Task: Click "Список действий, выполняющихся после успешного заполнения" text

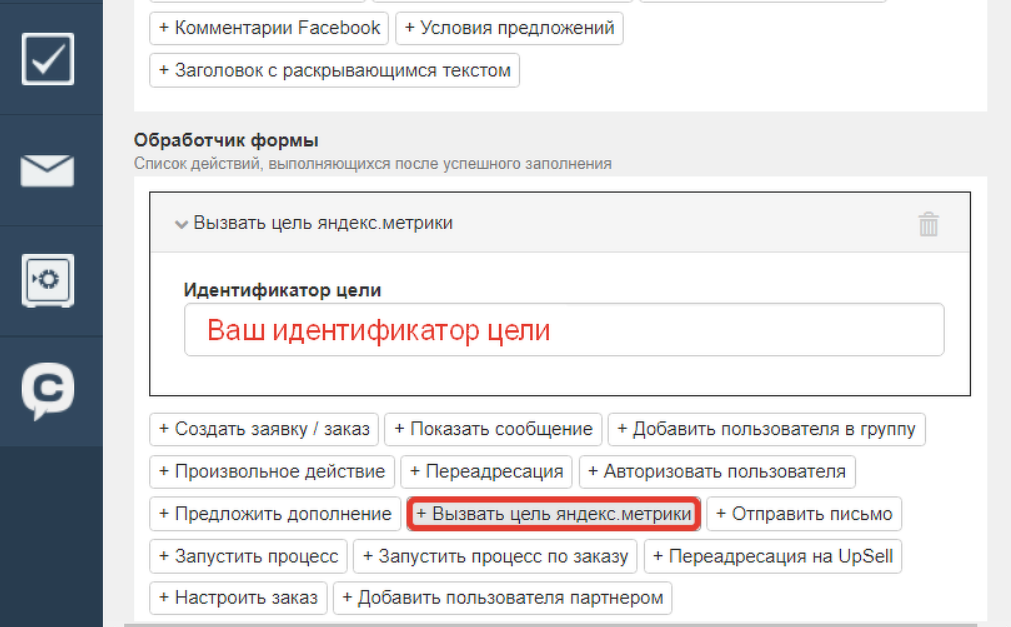Action: tap(373, 164)
